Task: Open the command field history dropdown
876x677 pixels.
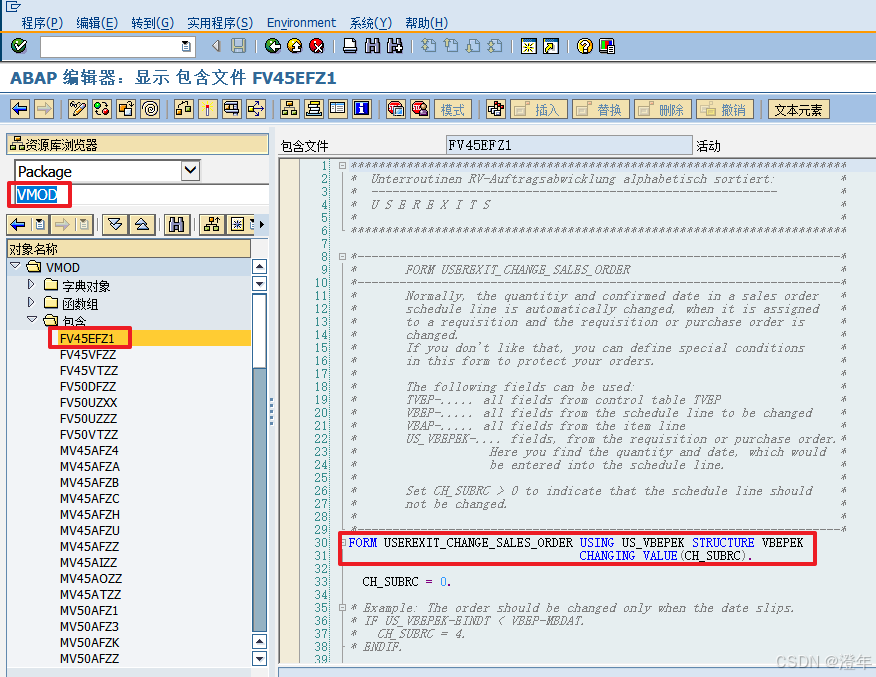Action: click(186, 46)
